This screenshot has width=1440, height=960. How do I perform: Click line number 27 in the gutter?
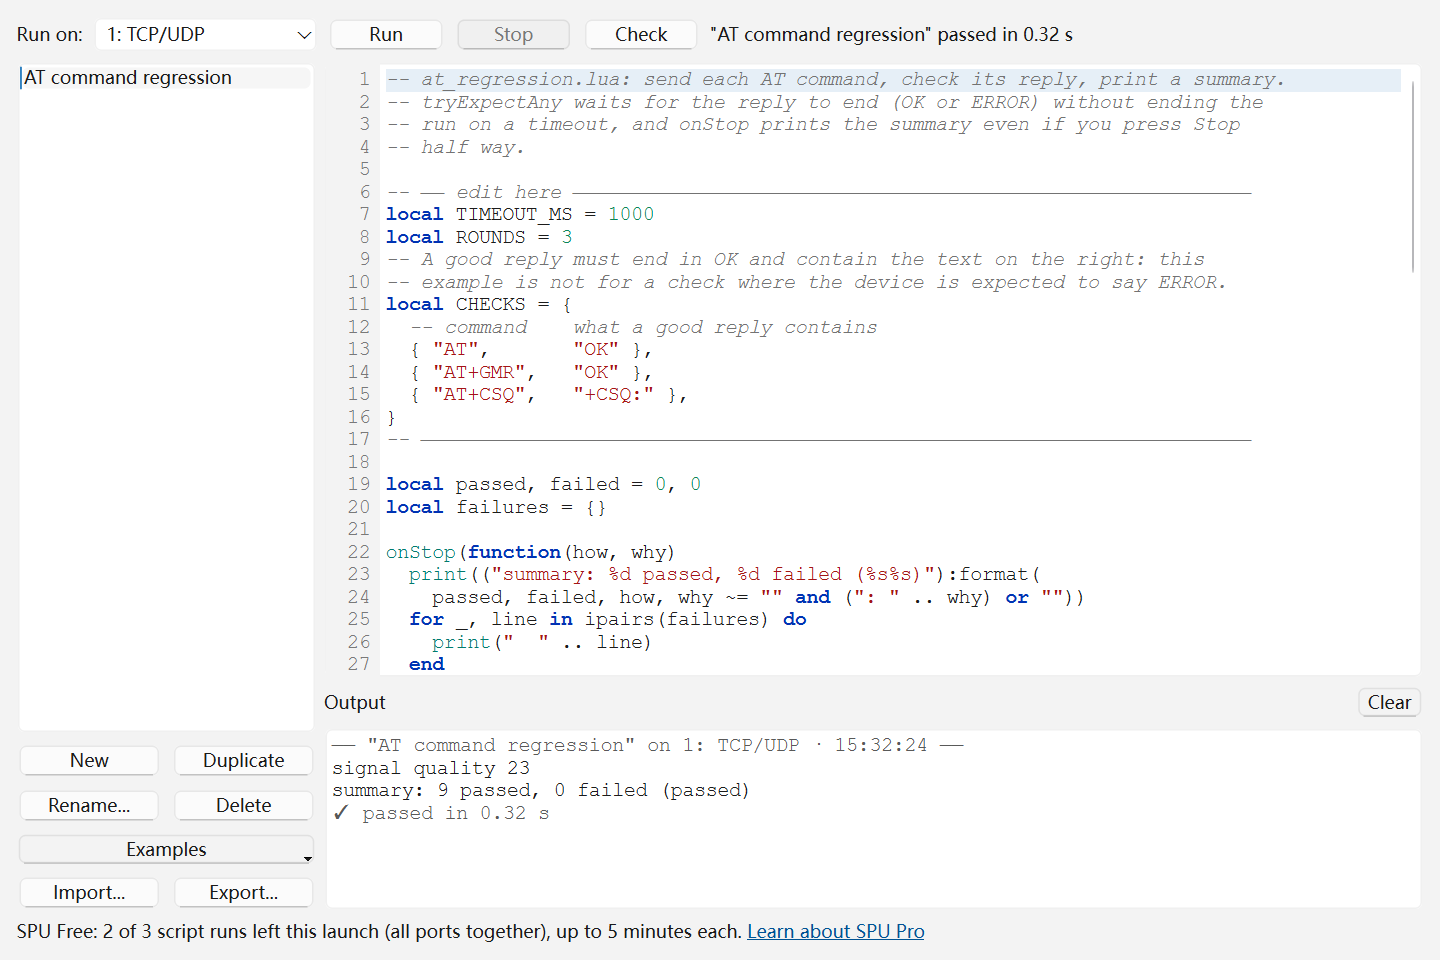click(x=359, y=664)
